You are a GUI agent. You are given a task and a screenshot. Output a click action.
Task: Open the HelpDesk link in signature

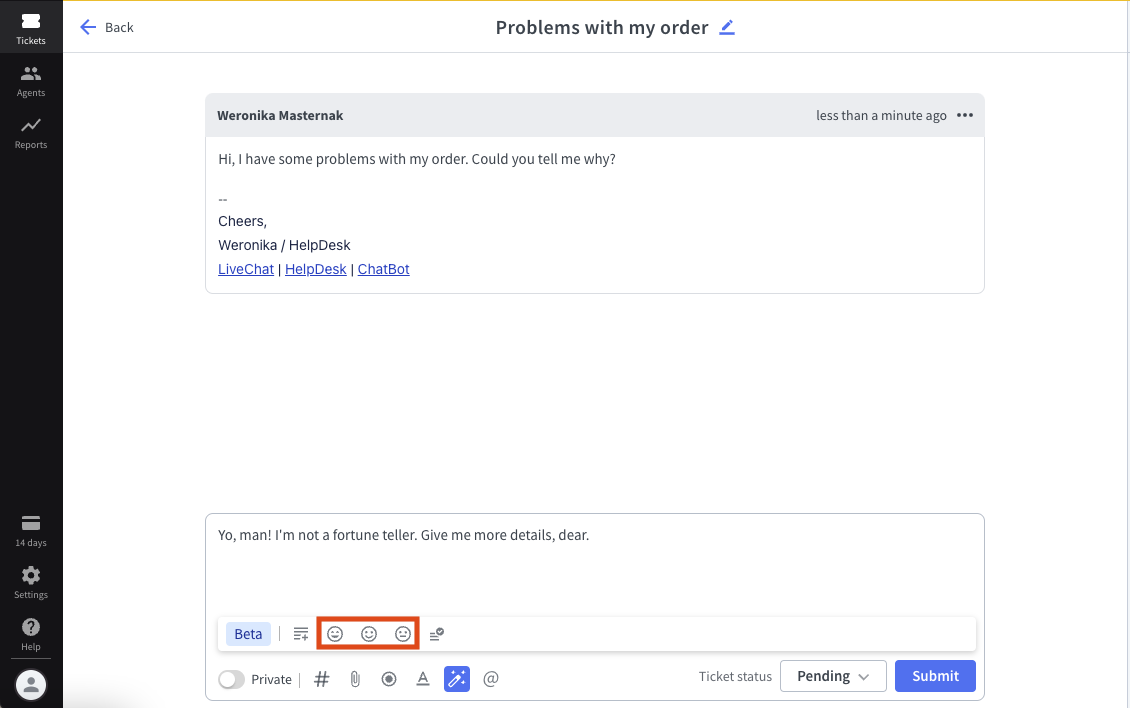[x=316, y=269]
